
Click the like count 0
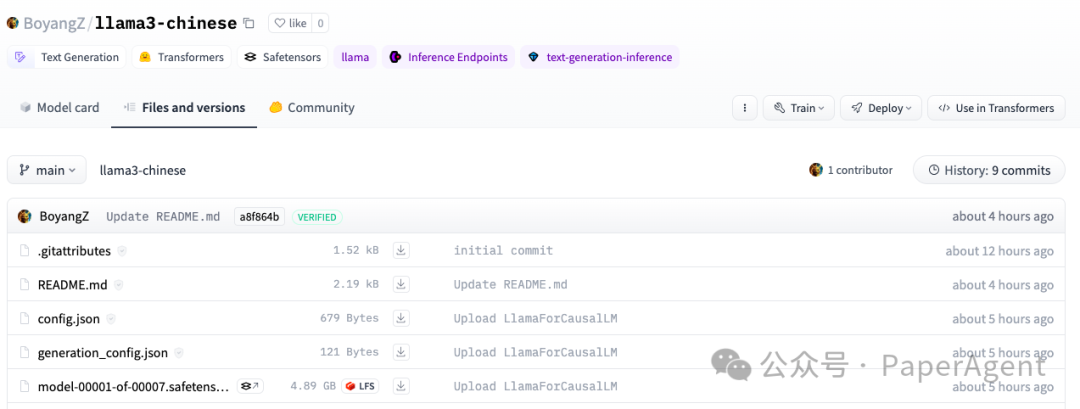(320, 23)
